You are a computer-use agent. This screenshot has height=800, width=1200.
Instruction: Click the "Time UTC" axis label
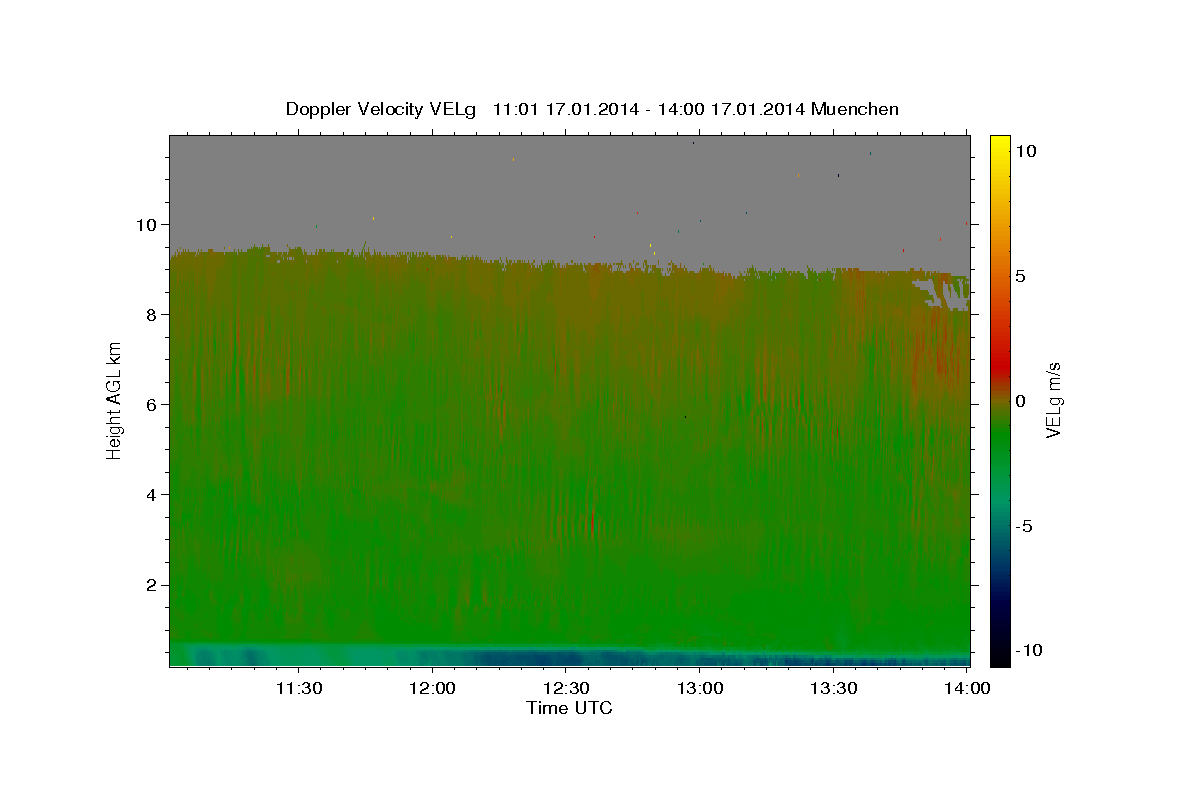569,708
